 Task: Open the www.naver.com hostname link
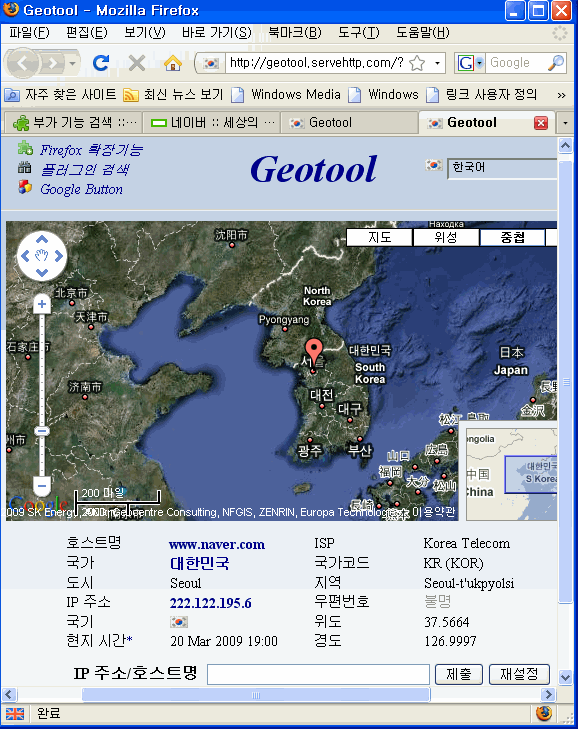[217, 544]
